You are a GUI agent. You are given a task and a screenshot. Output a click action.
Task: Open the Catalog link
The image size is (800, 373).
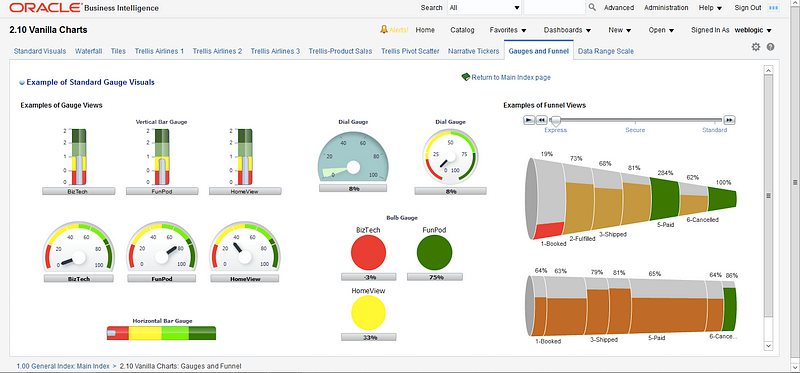462,30
